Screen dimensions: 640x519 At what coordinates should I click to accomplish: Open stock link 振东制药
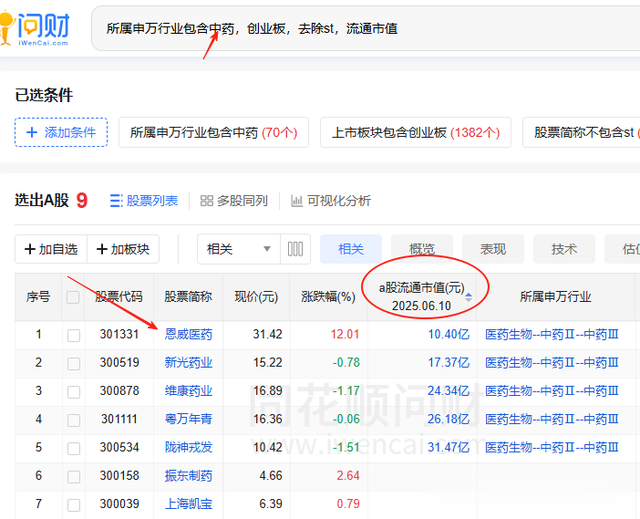click(189, 476)
